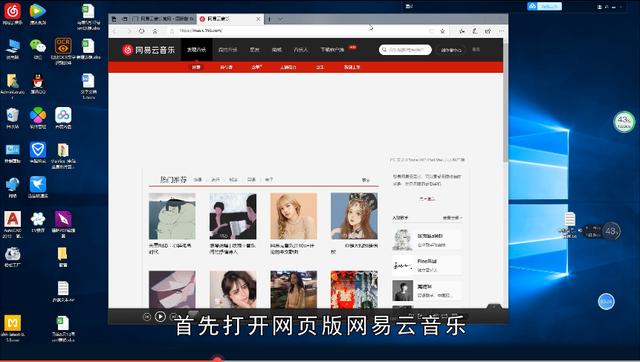The image size is (640, 362).
Task: Open the OCR text recognition app icon
Action: [x=63, y=47]
